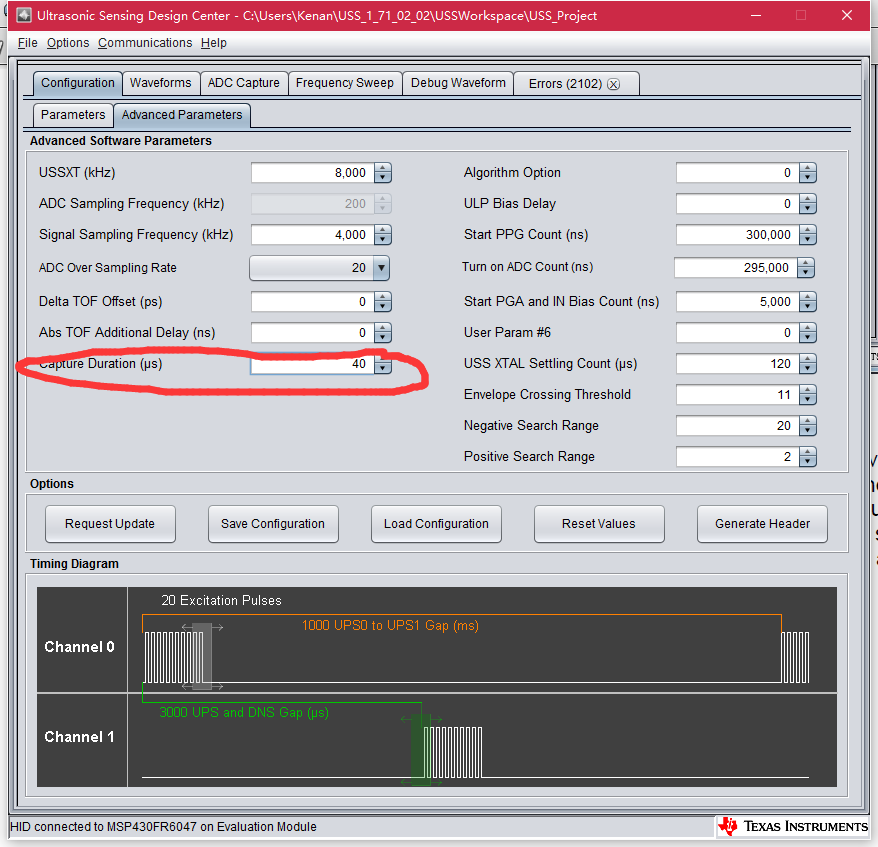Switch to the Parameters sub-tab

(73, 115)
